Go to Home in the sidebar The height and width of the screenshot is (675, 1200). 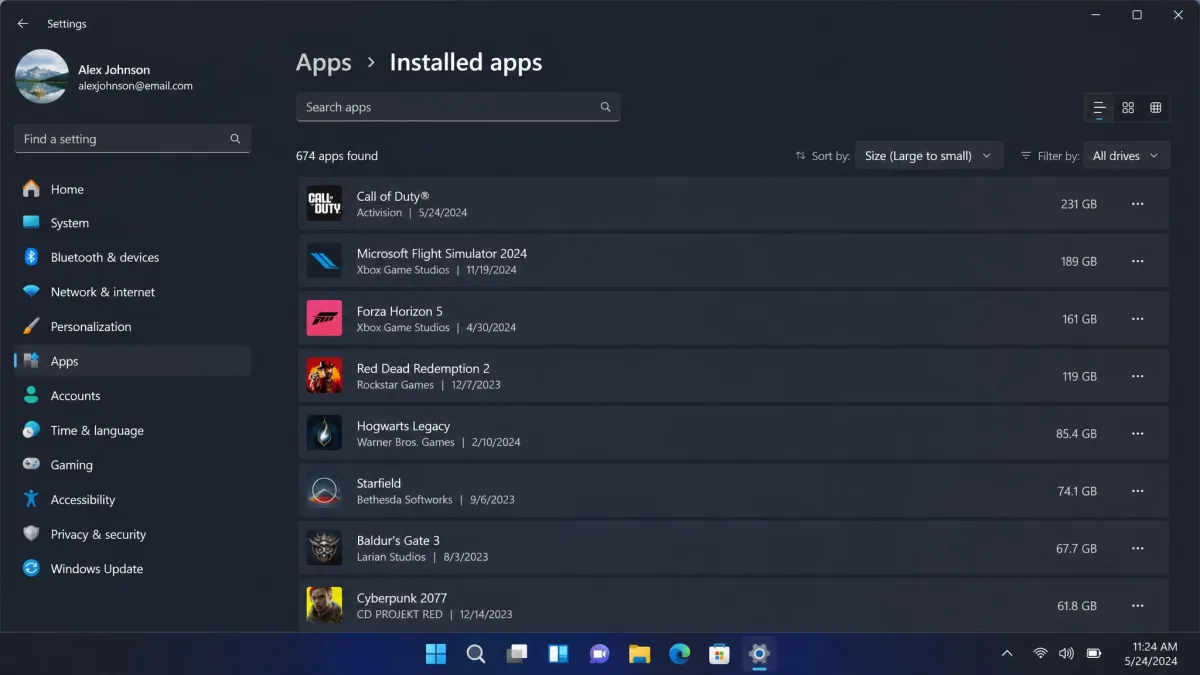tap(132, 189)
